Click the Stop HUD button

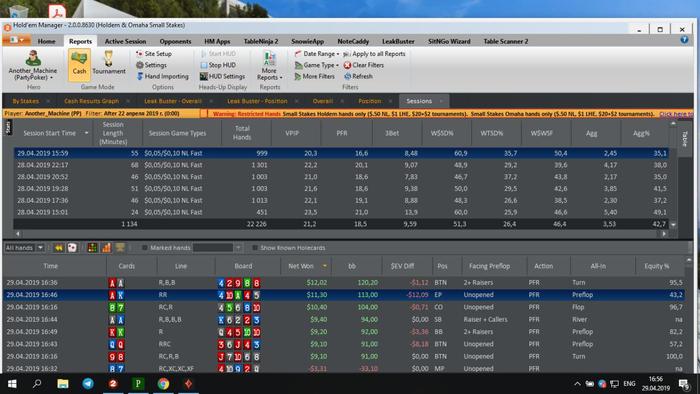click(218, 65)
